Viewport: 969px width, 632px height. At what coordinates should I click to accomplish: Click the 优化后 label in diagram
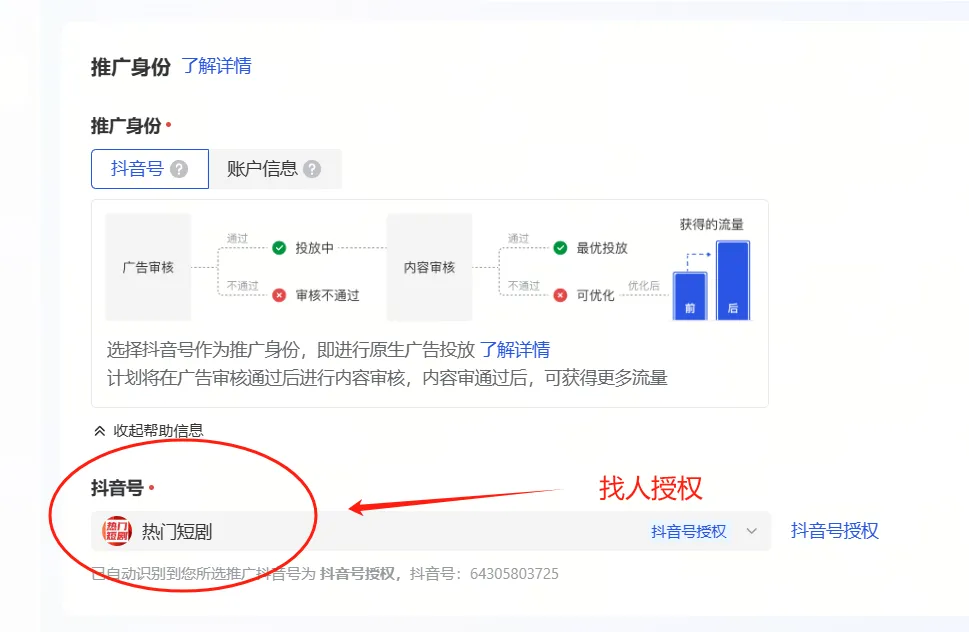click(x=643, y=285)
